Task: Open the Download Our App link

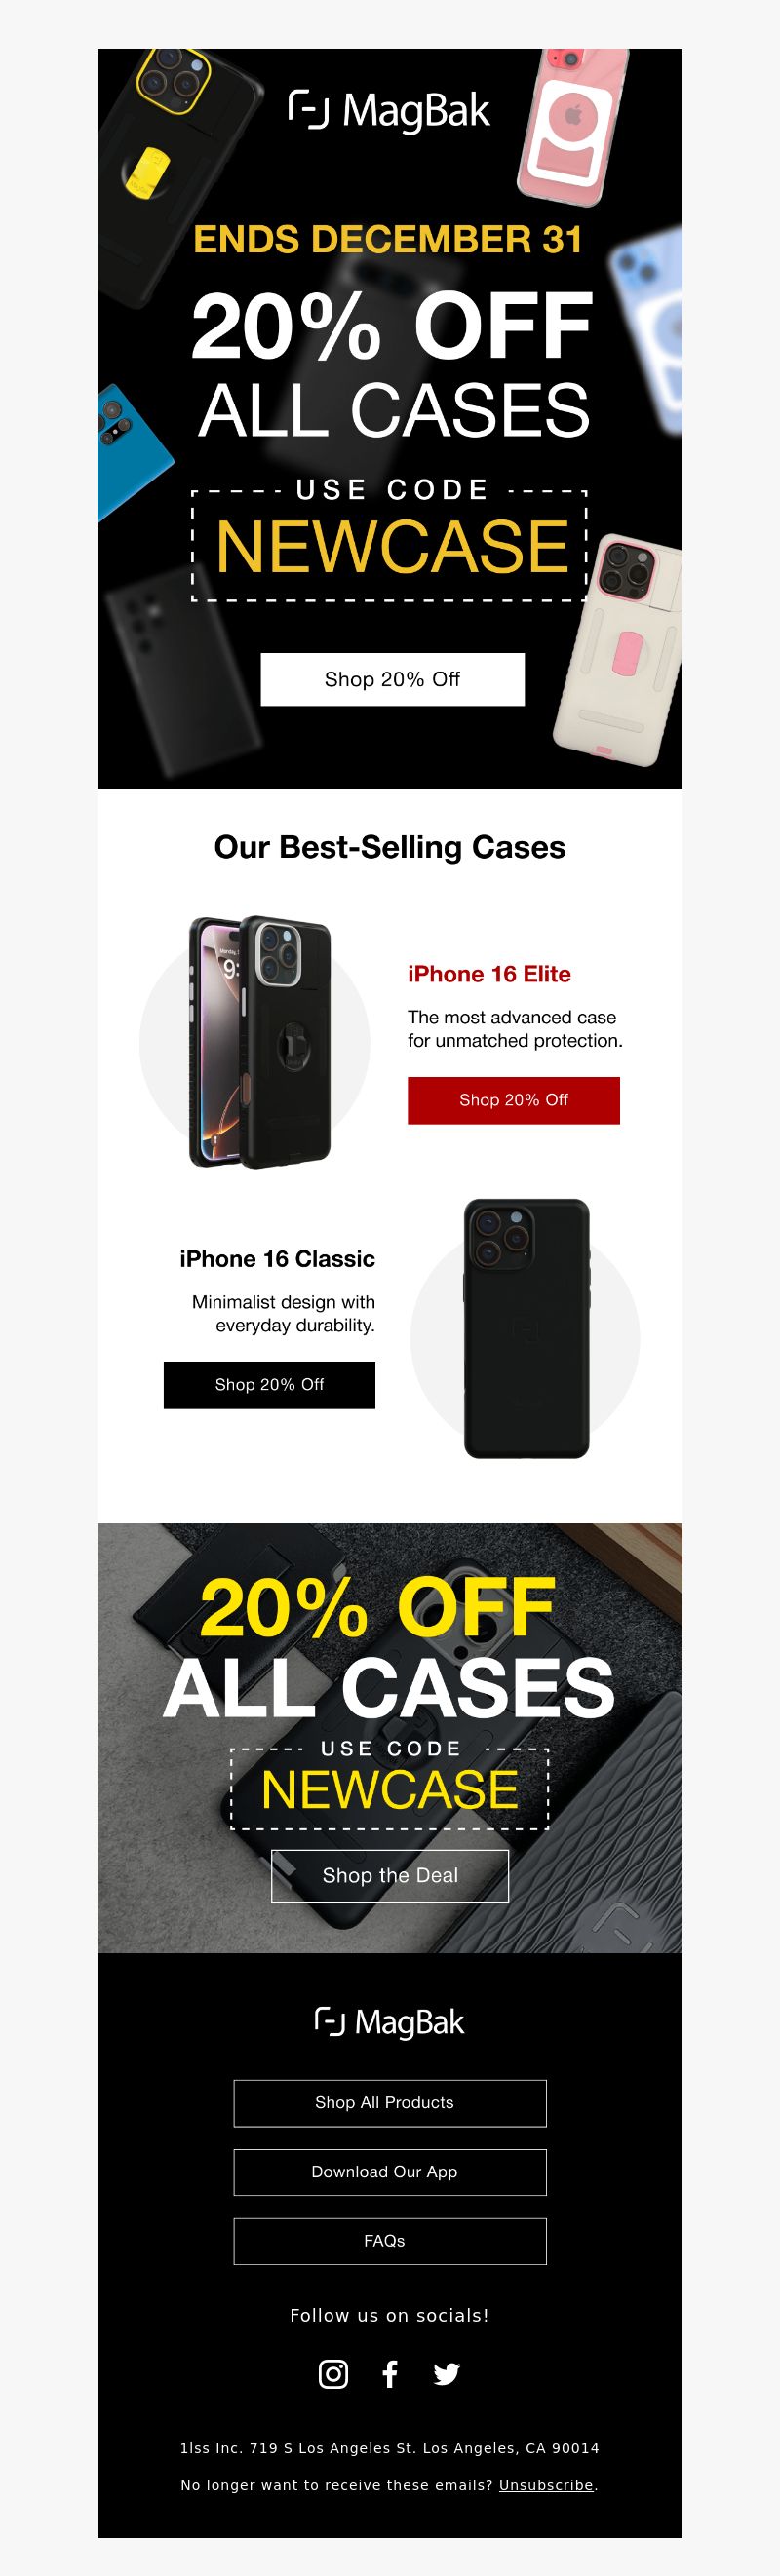Action: pyautogui.click(x=390, y=2172)
